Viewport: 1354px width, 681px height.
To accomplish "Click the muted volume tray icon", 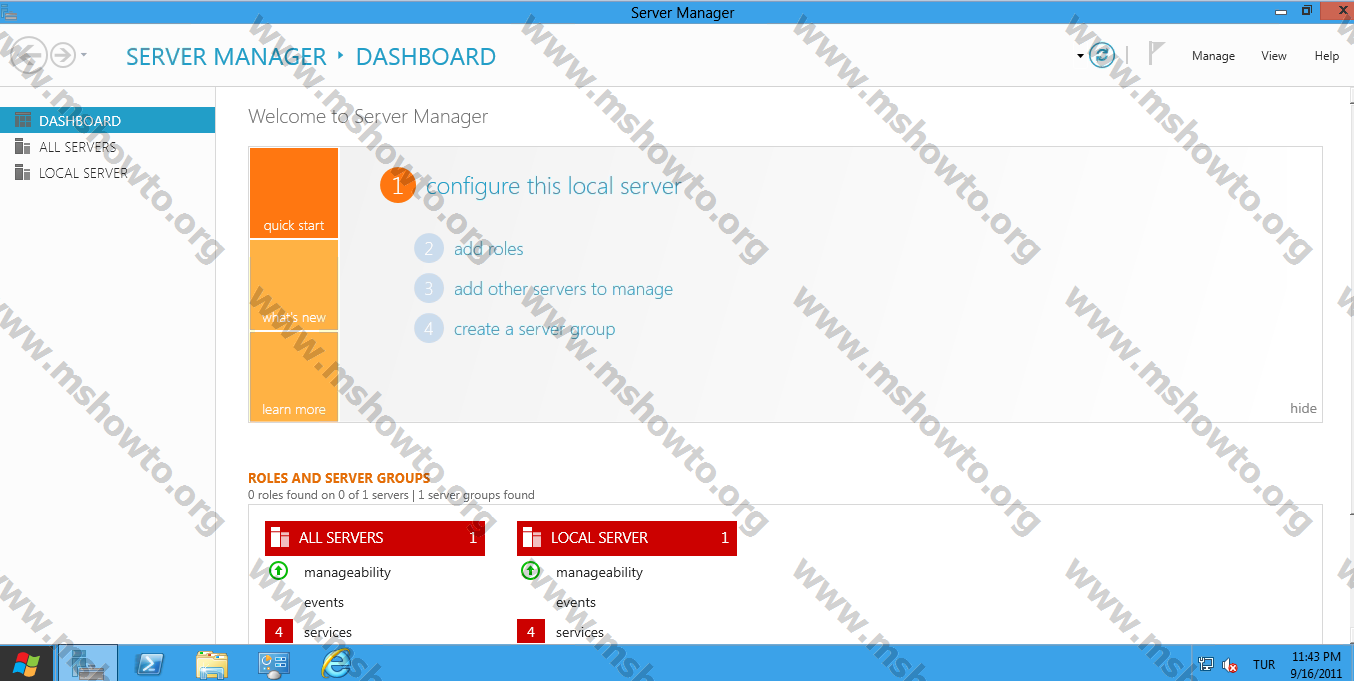I will pyautogui.click(x=1231, y=664).
